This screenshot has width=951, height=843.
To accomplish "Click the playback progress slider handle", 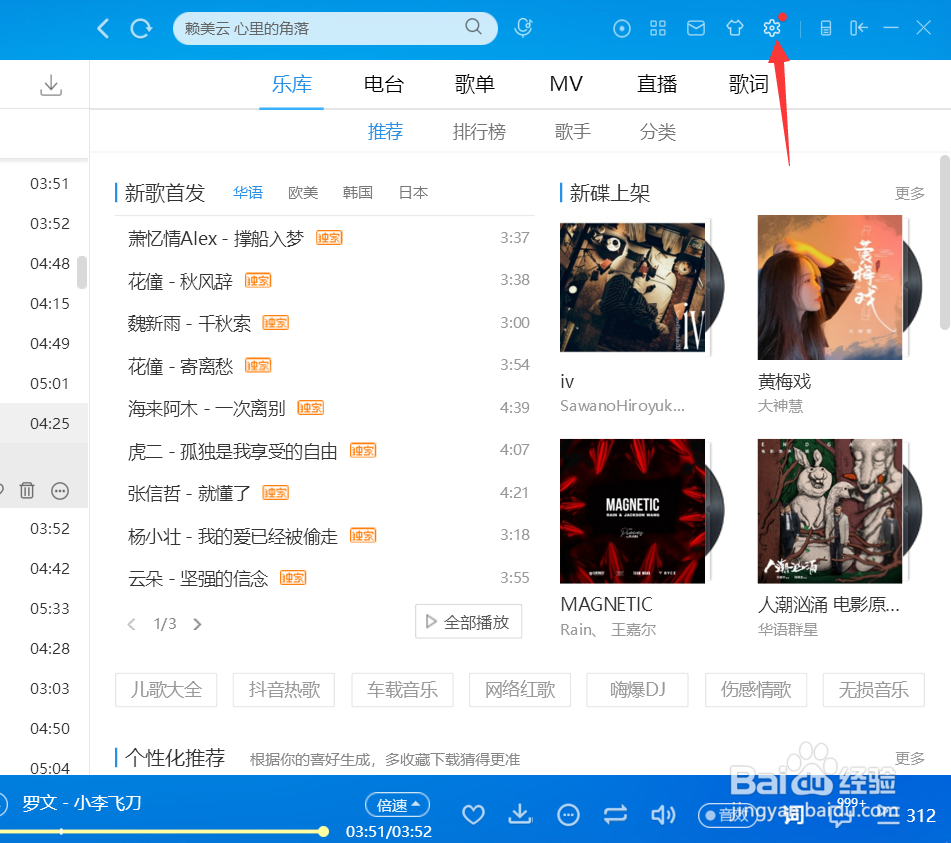I will (x=323, y=831).
